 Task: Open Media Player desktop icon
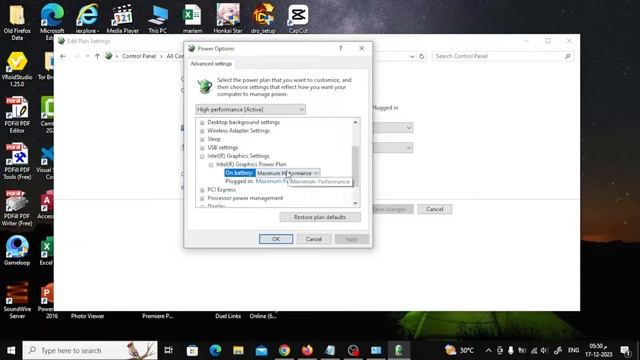coord(122,19)
